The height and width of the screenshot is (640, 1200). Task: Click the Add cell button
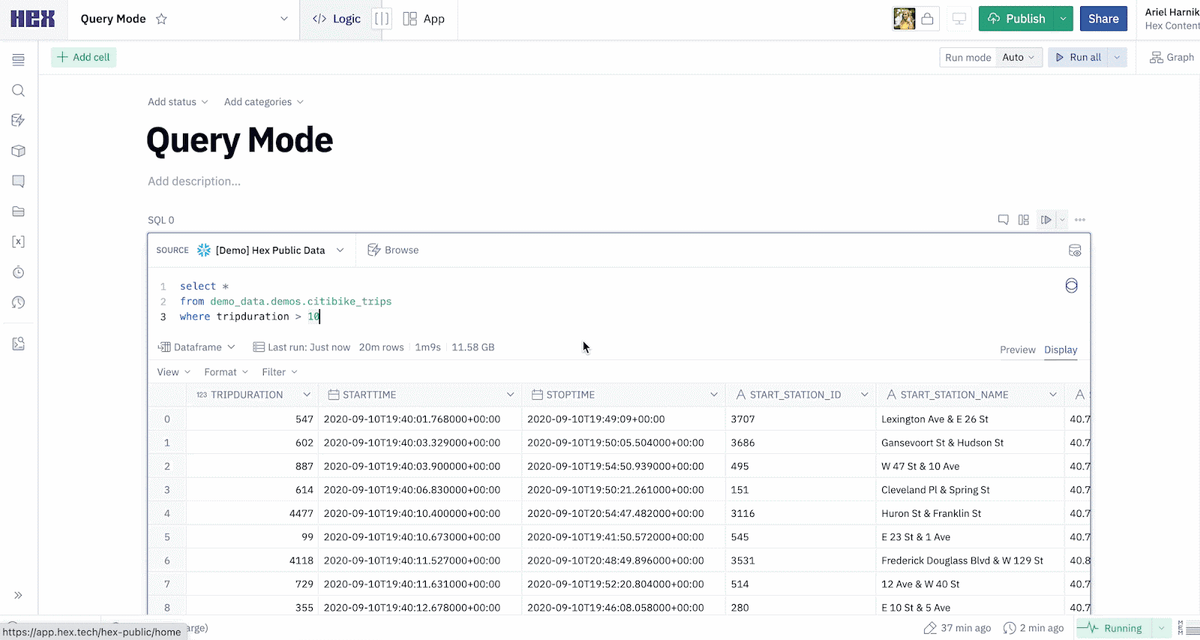point(84,57)
